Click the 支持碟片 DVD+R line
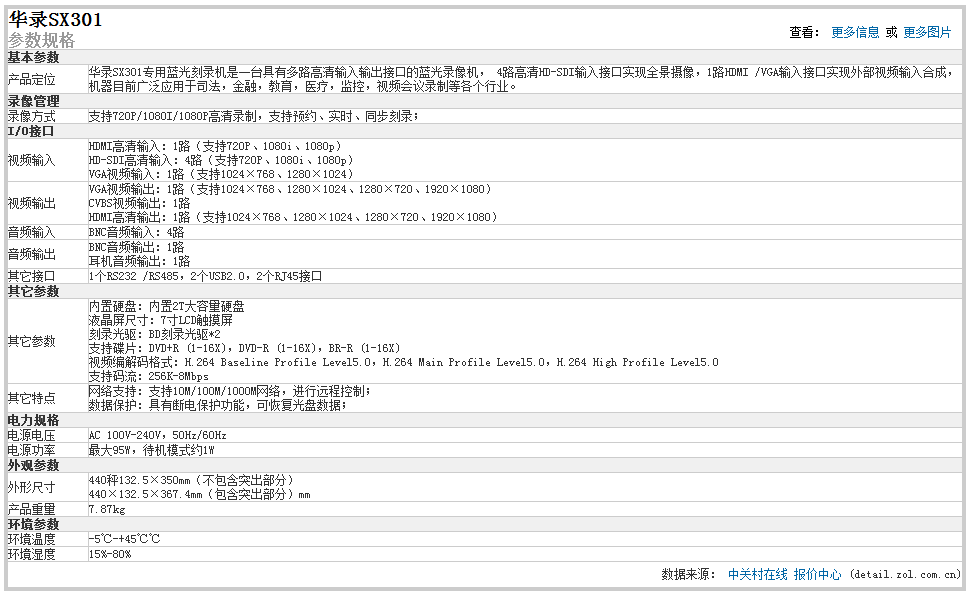 pos(245,348)
